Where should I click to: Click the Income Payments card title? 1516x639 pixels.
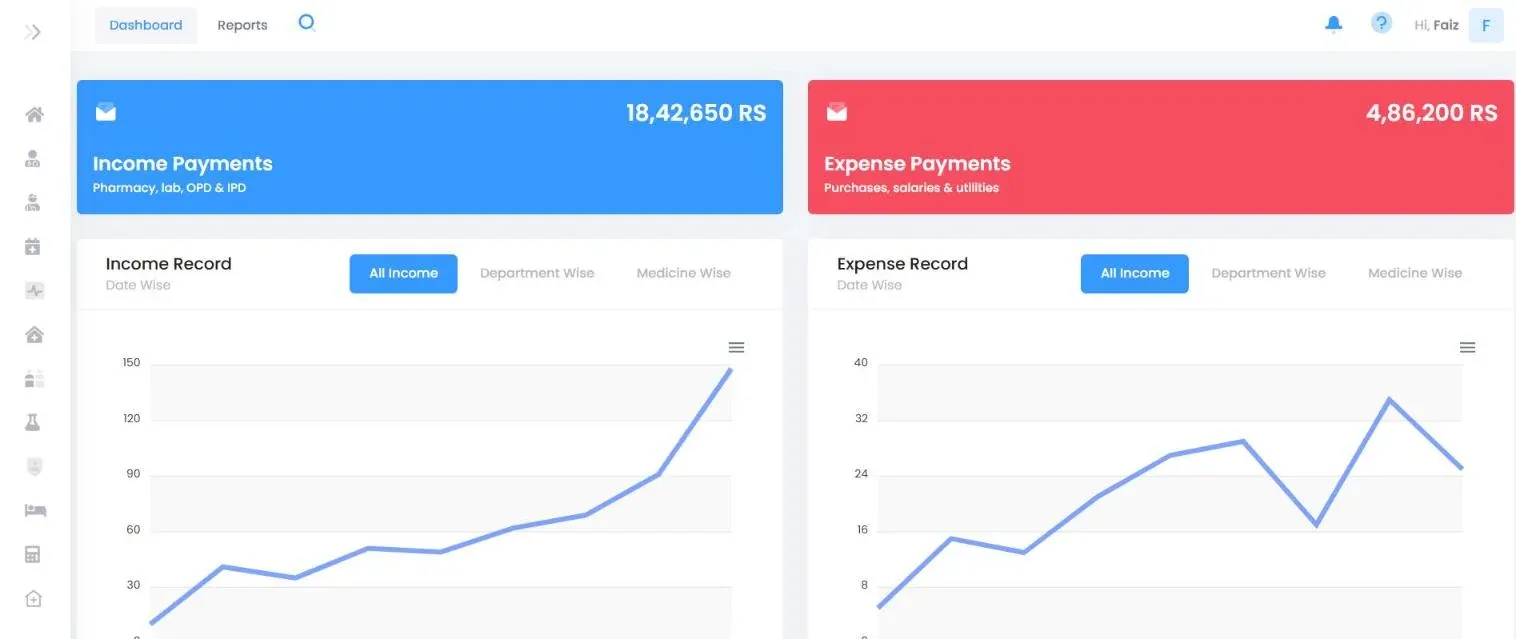coord(182,164)
